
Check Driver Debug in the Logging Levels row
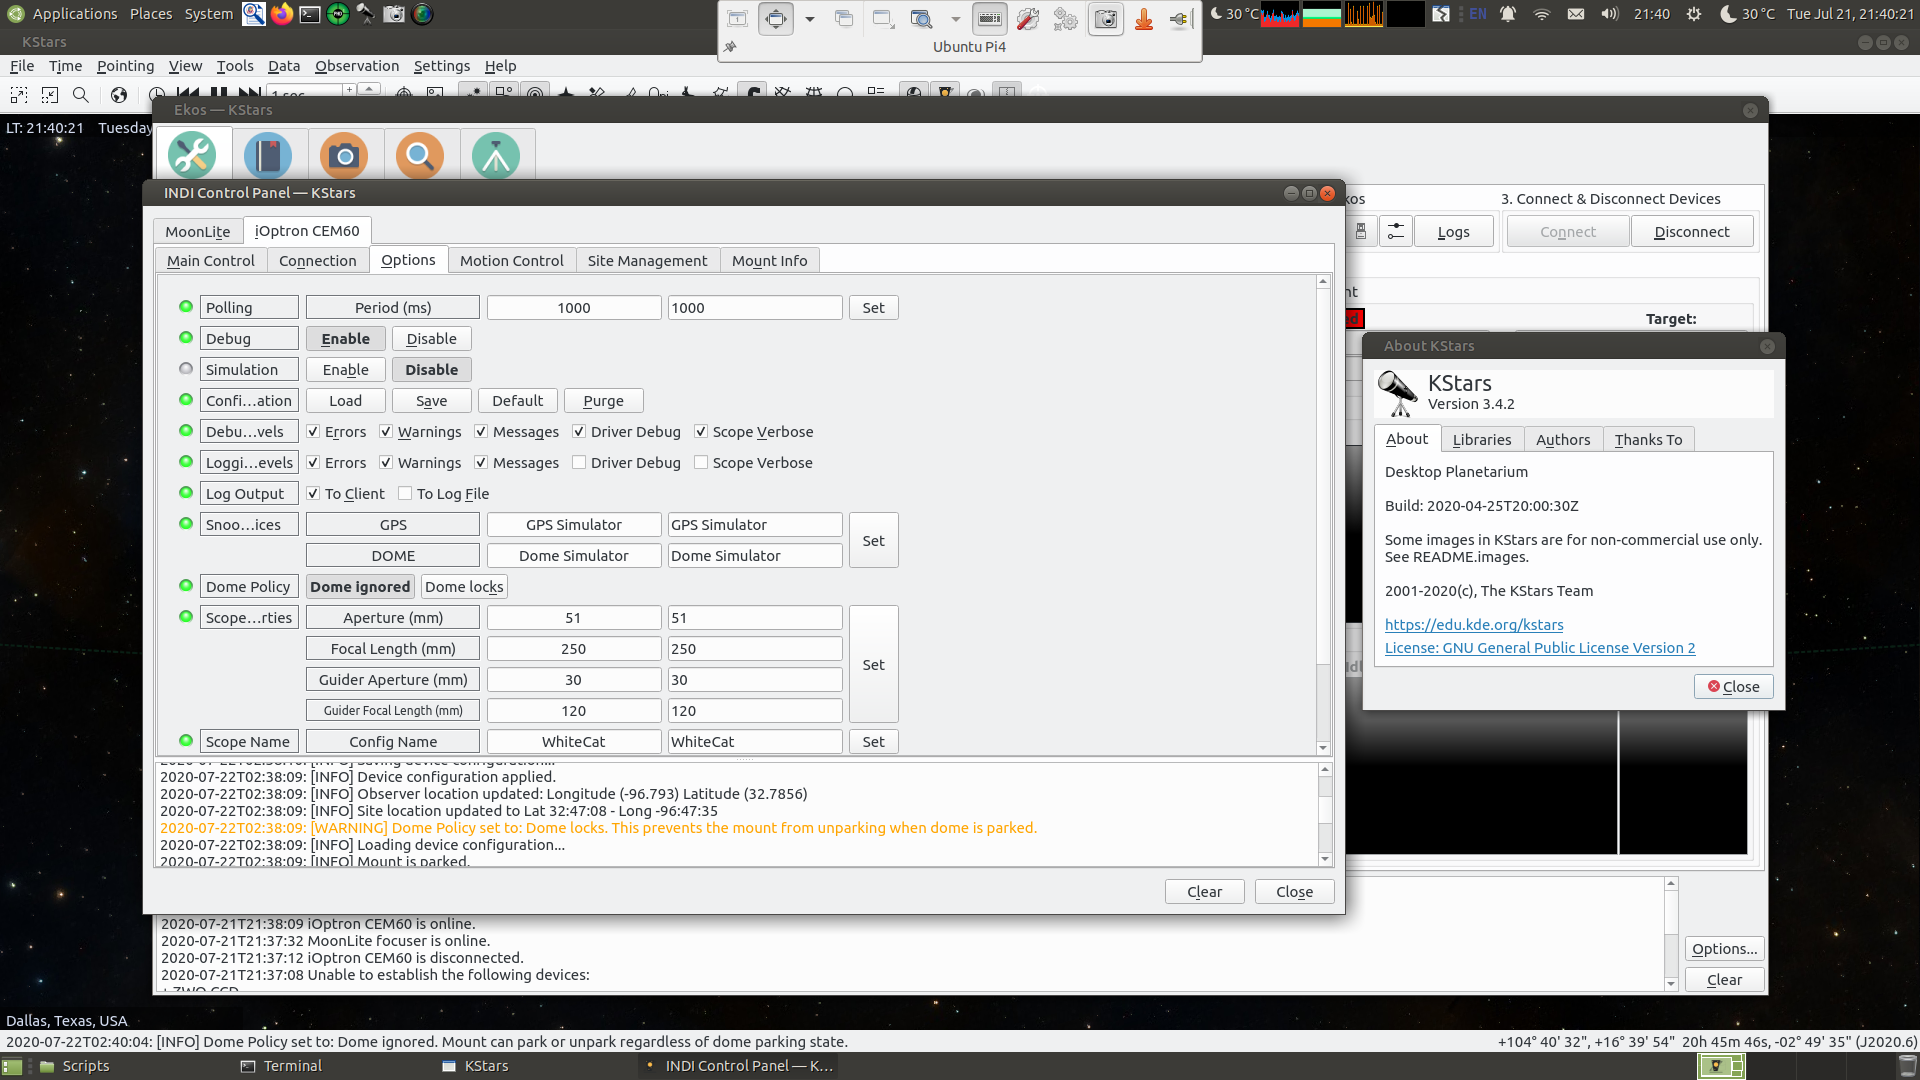click(x=579, y=463)
